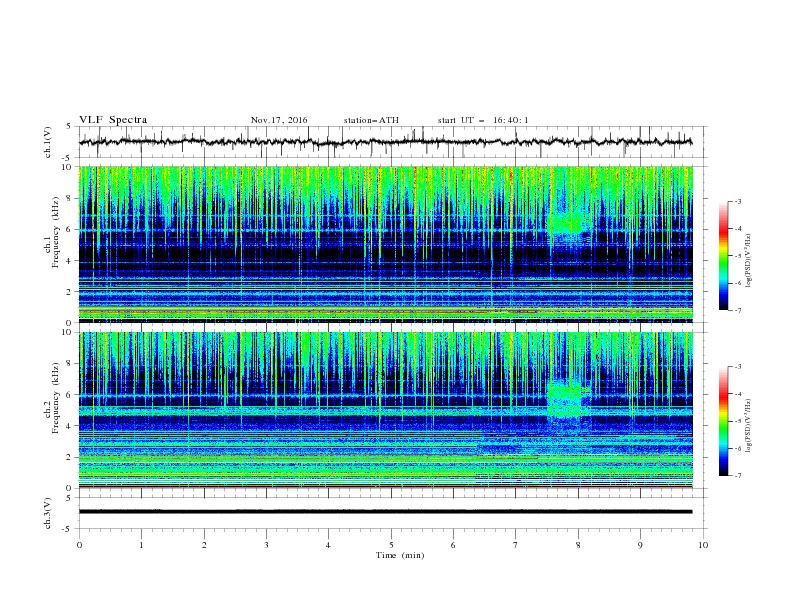Click the '2' tick on ch.2 frequency axis
Image resolution: width=792 pixels, height=612 pixels.
[x=71, y=457]
